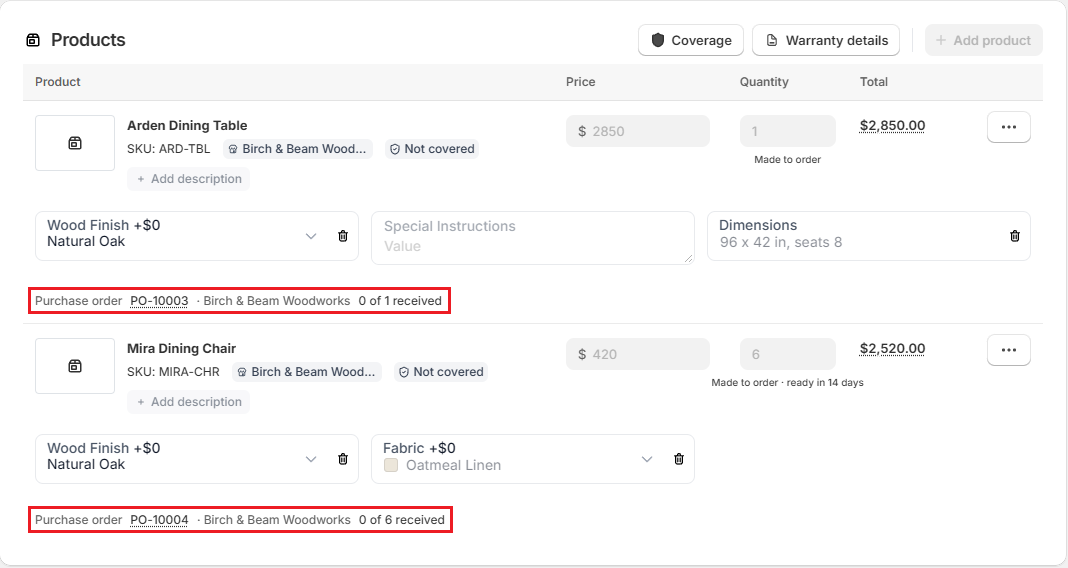Expand the Wood Finish dropdown for Arden Dining Table
This screenshot has width=1068, height=568.
(311, 236)
